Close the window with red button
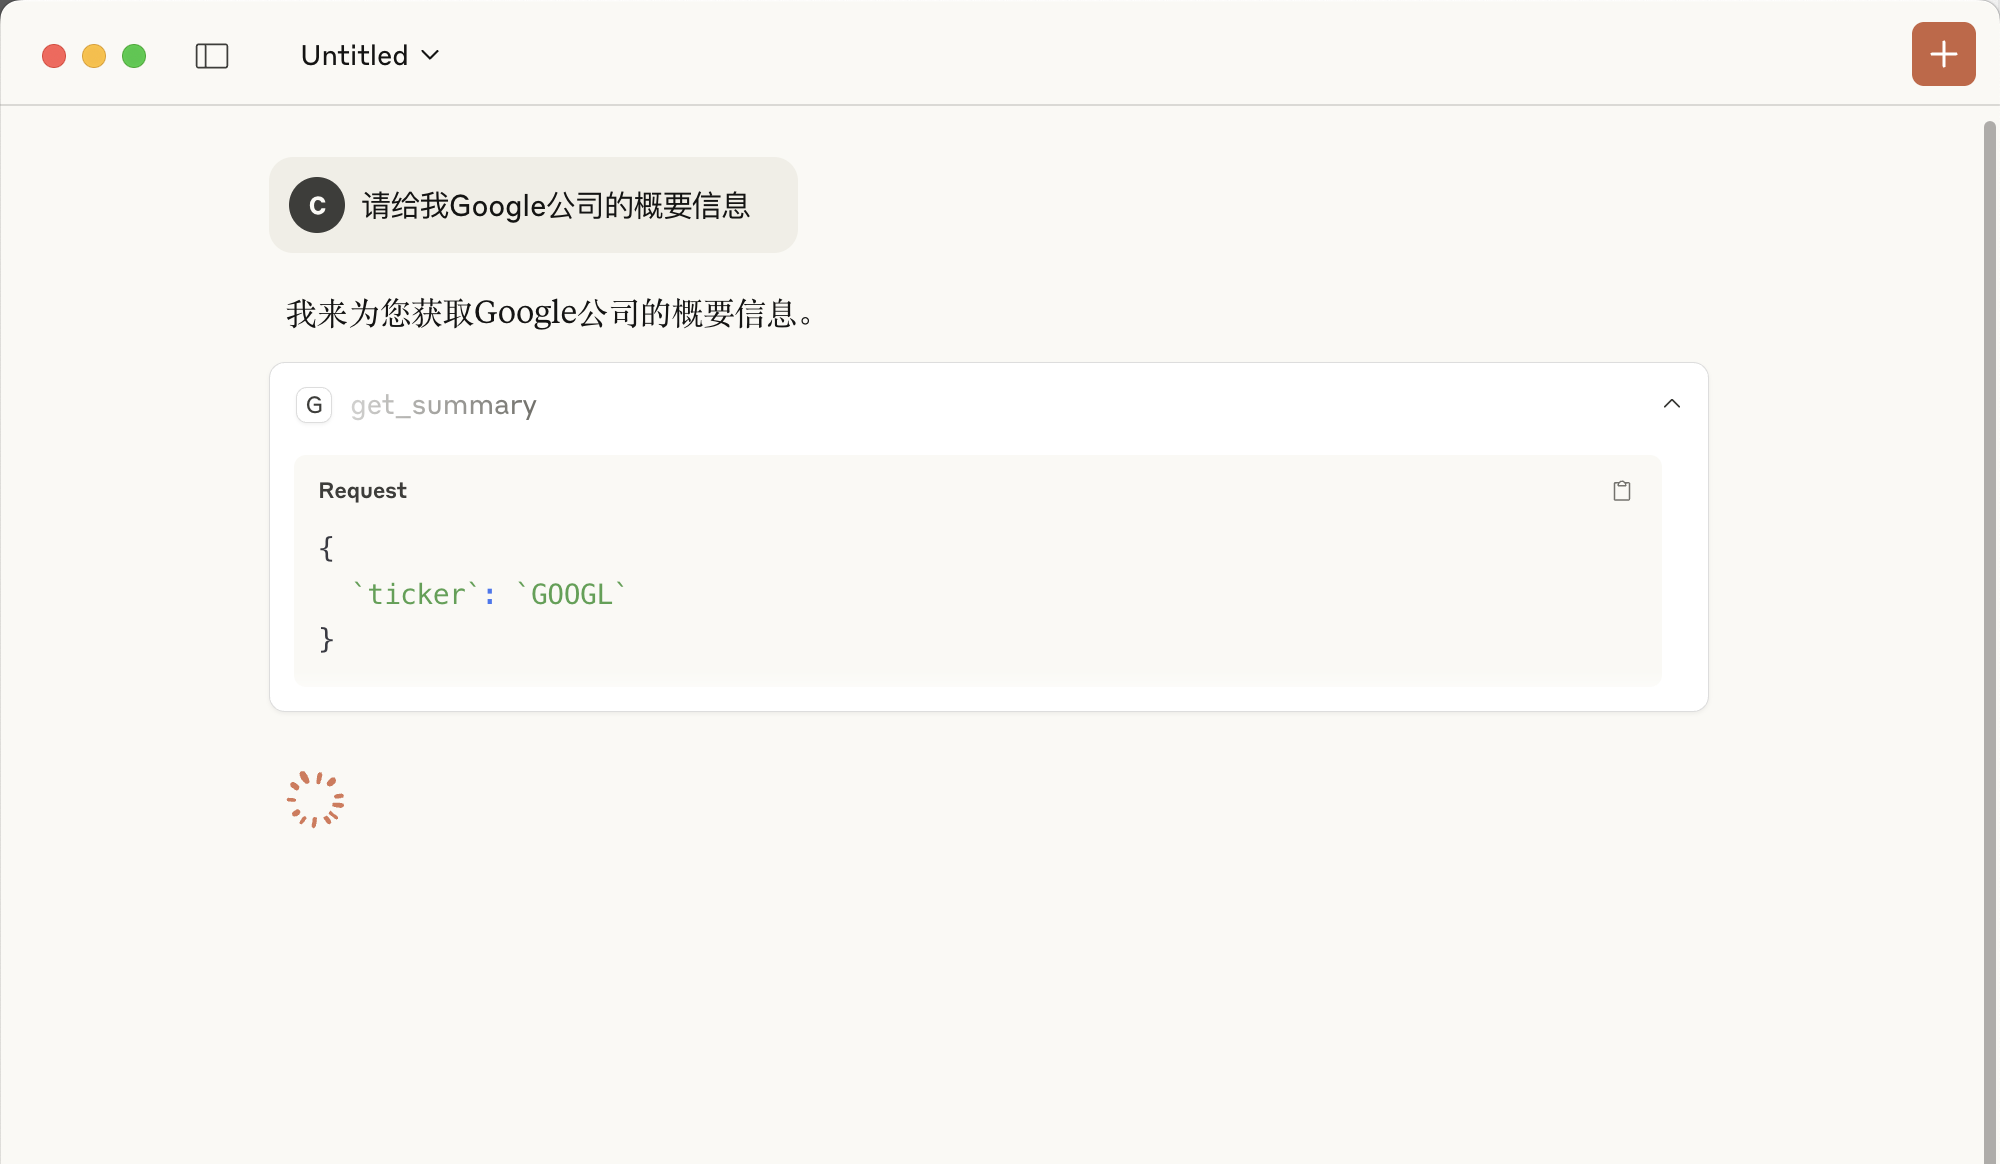Viewport: 2000px width, 1164px height. (x=54, y=56)
